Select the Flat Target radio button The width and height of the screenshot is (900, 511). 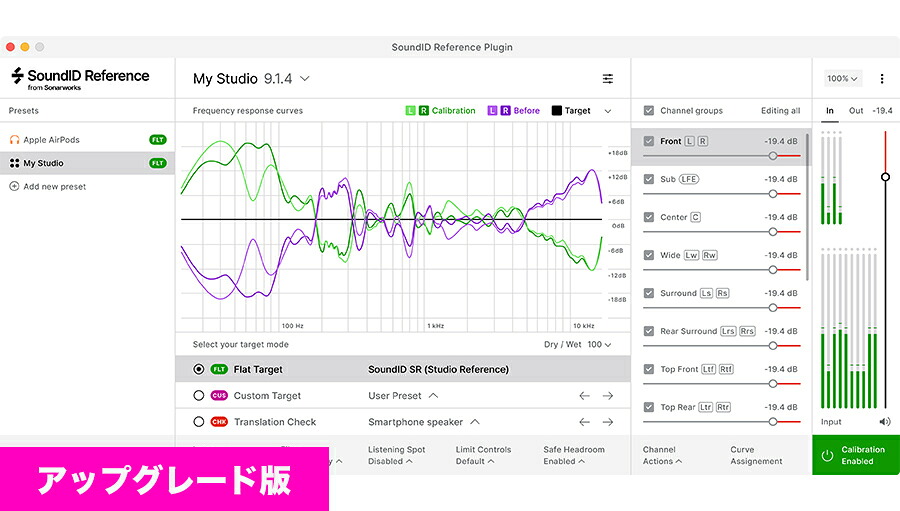199,369
